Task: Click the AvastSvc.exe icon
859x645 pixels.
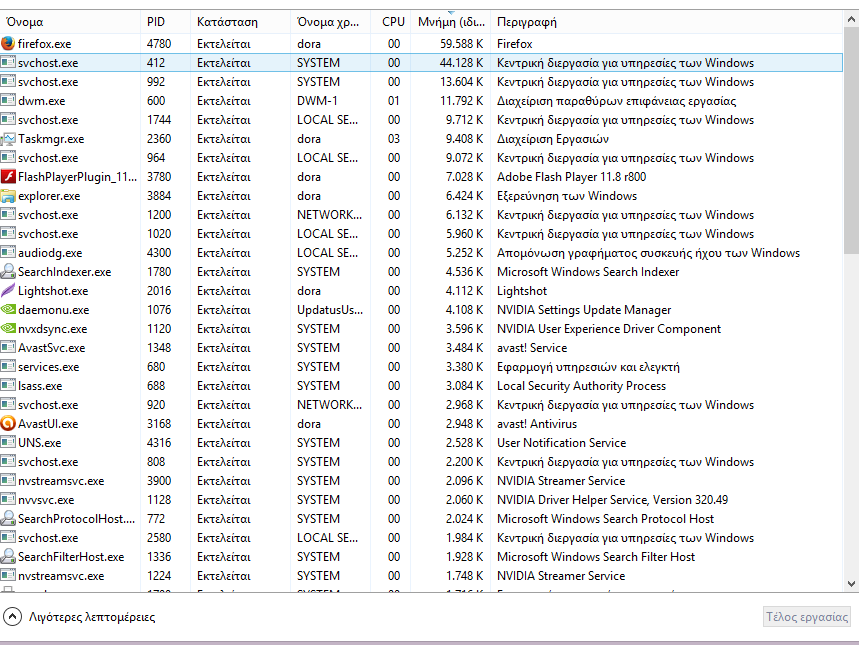Action: (x=8, y=347)
